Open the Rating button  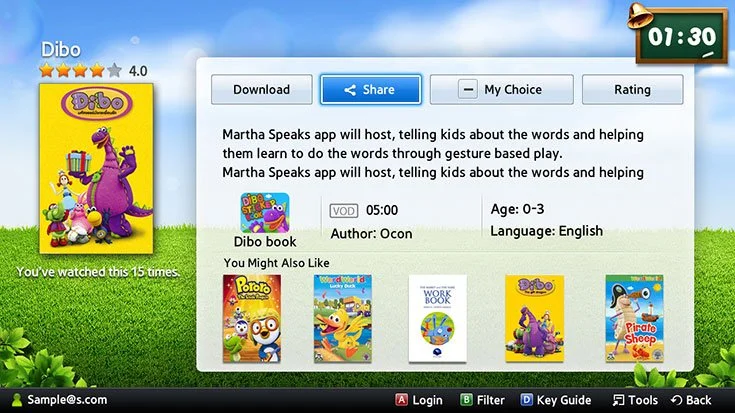pos(632,89)
